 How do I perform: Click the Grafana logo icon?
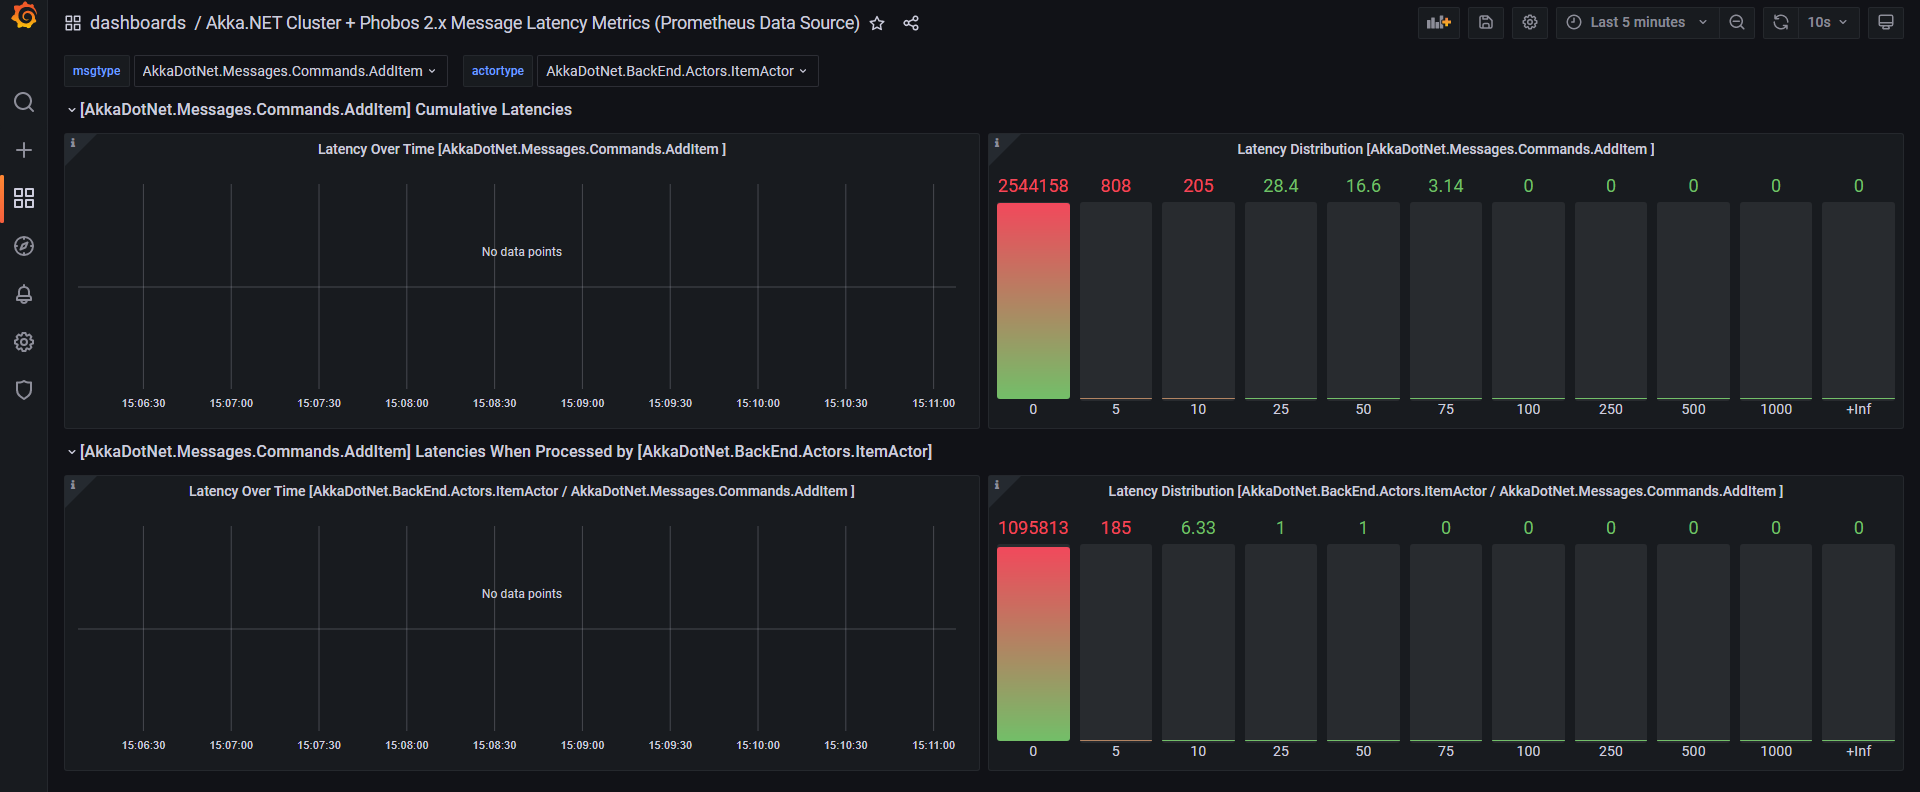(x=24, y=17)
